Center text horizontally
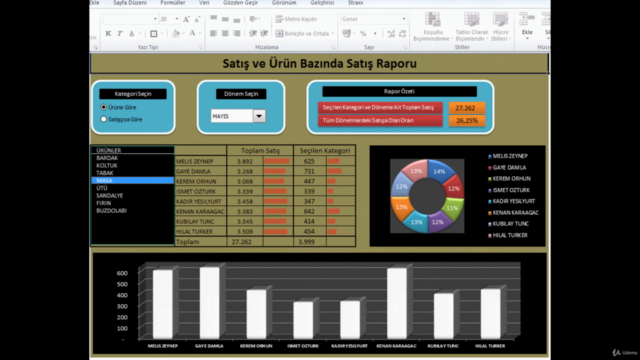 click(x=225, y=33)
